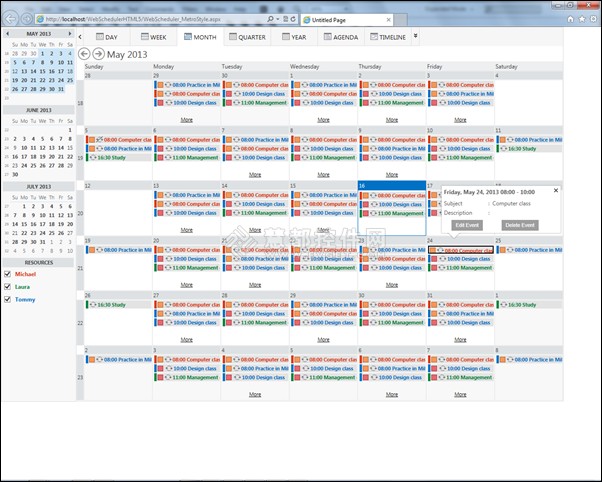This screenshot has width=602, height=482.
Task: Click More link under Monday May 13
Action: (x=187, y=230)
